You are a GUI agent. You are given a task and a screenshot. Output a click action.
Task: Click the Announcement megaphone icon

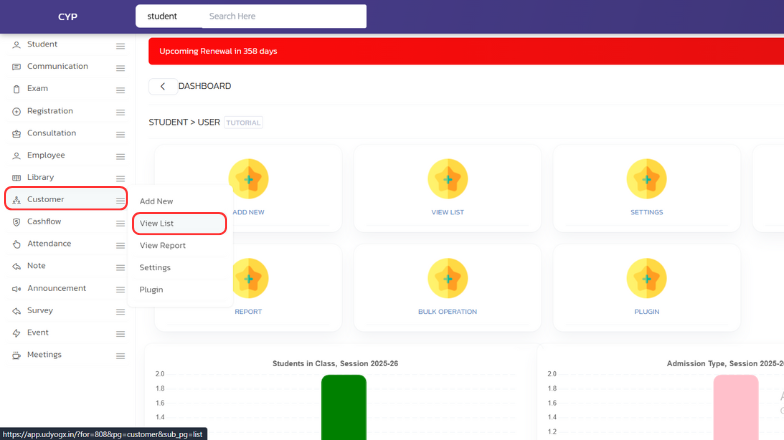(16, 289)
